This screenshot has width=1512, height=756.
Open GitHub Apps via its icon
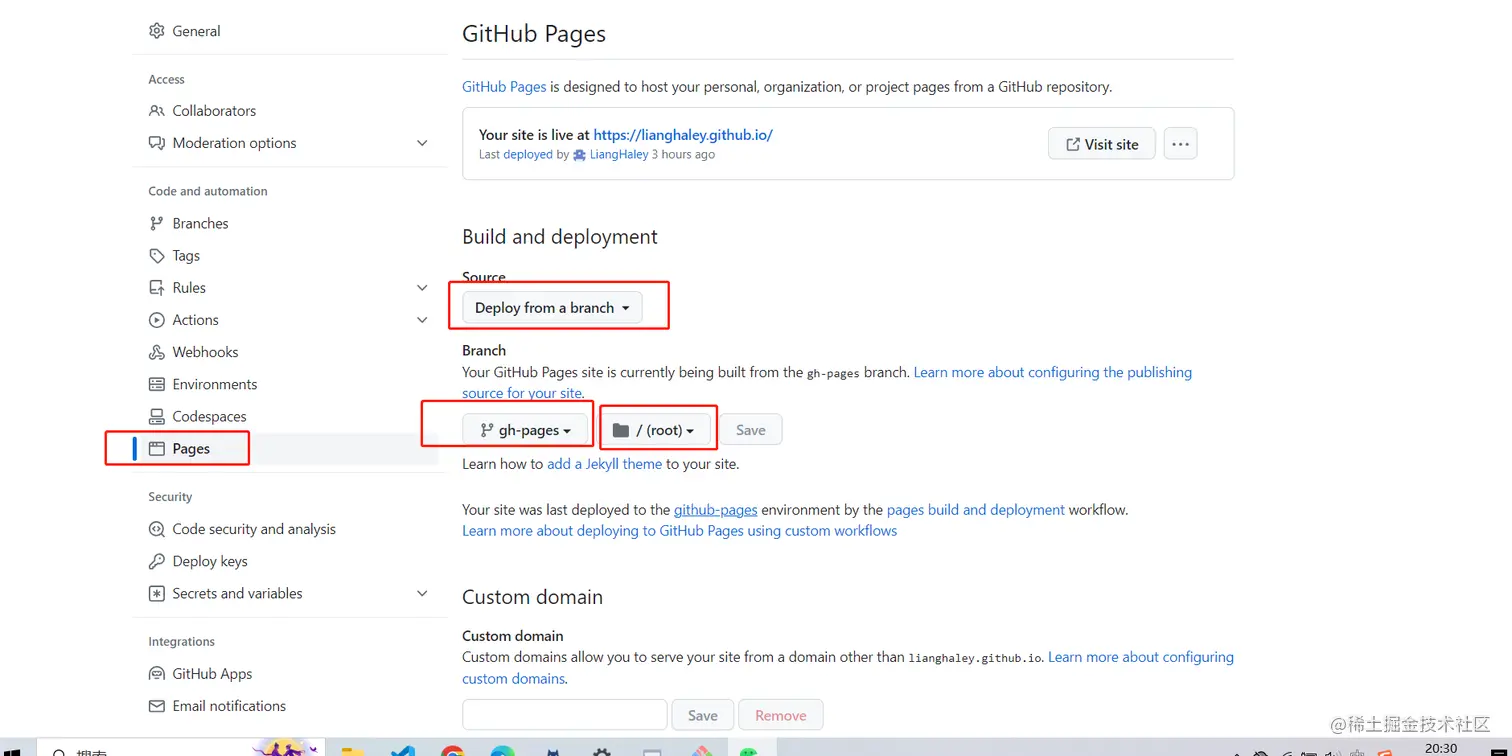[156, 674]
